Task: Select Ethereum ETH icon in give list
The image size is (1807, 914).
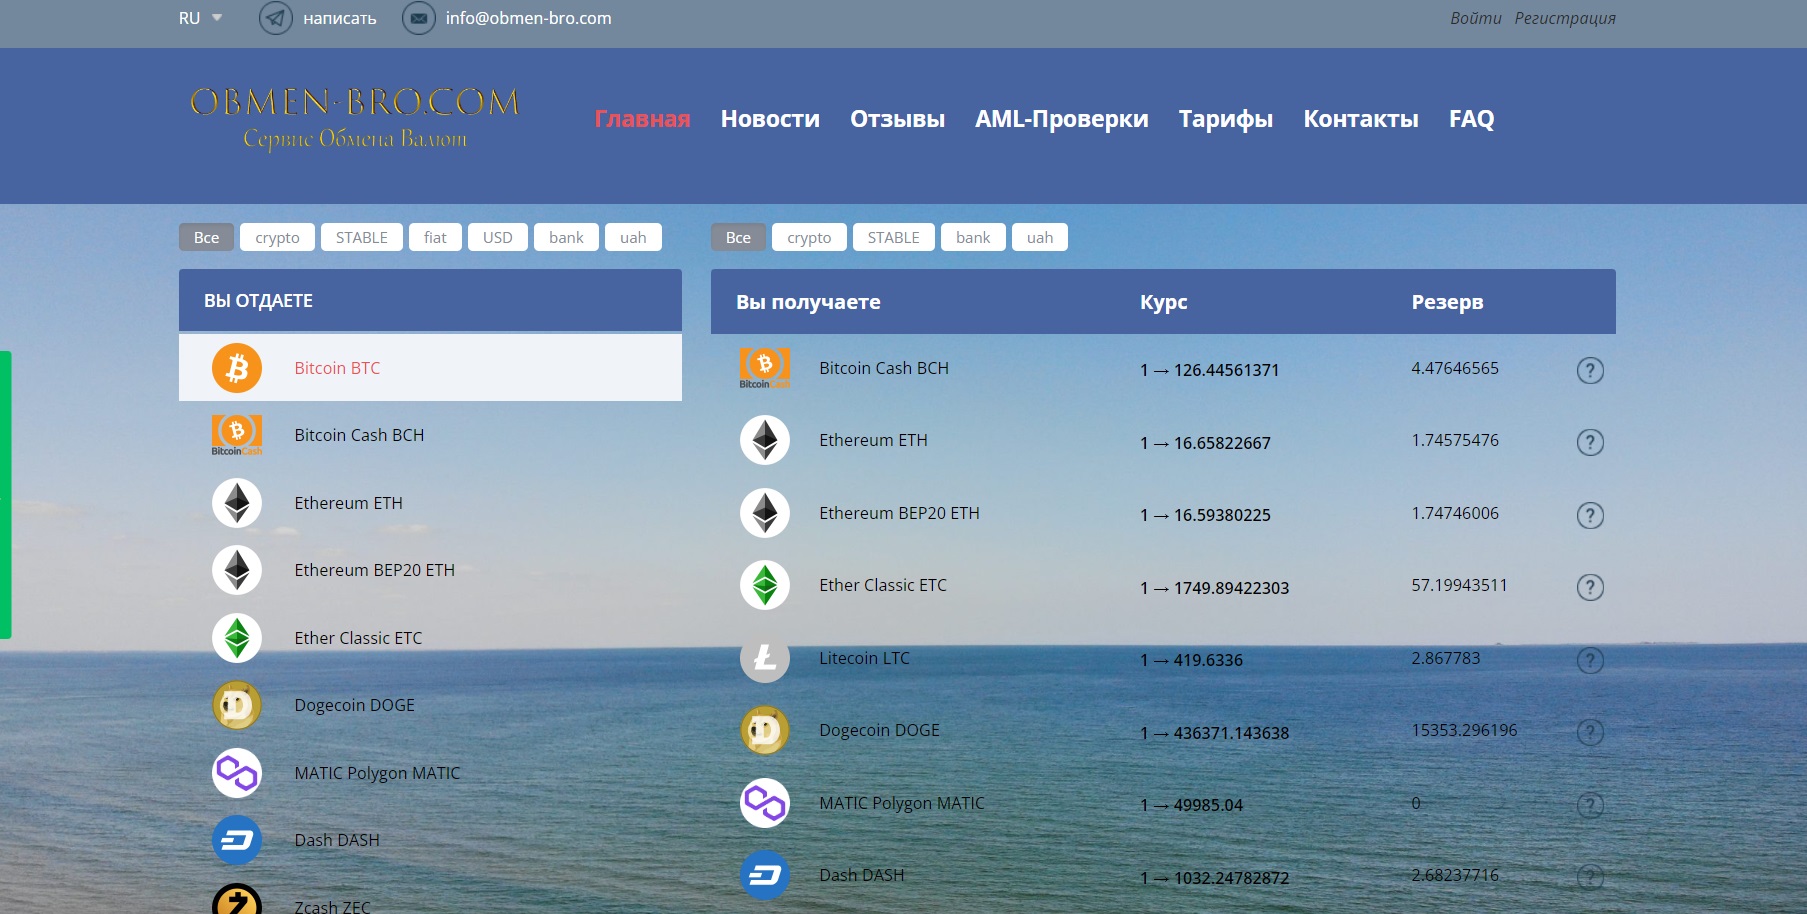Action: click(x=237, y=503)
